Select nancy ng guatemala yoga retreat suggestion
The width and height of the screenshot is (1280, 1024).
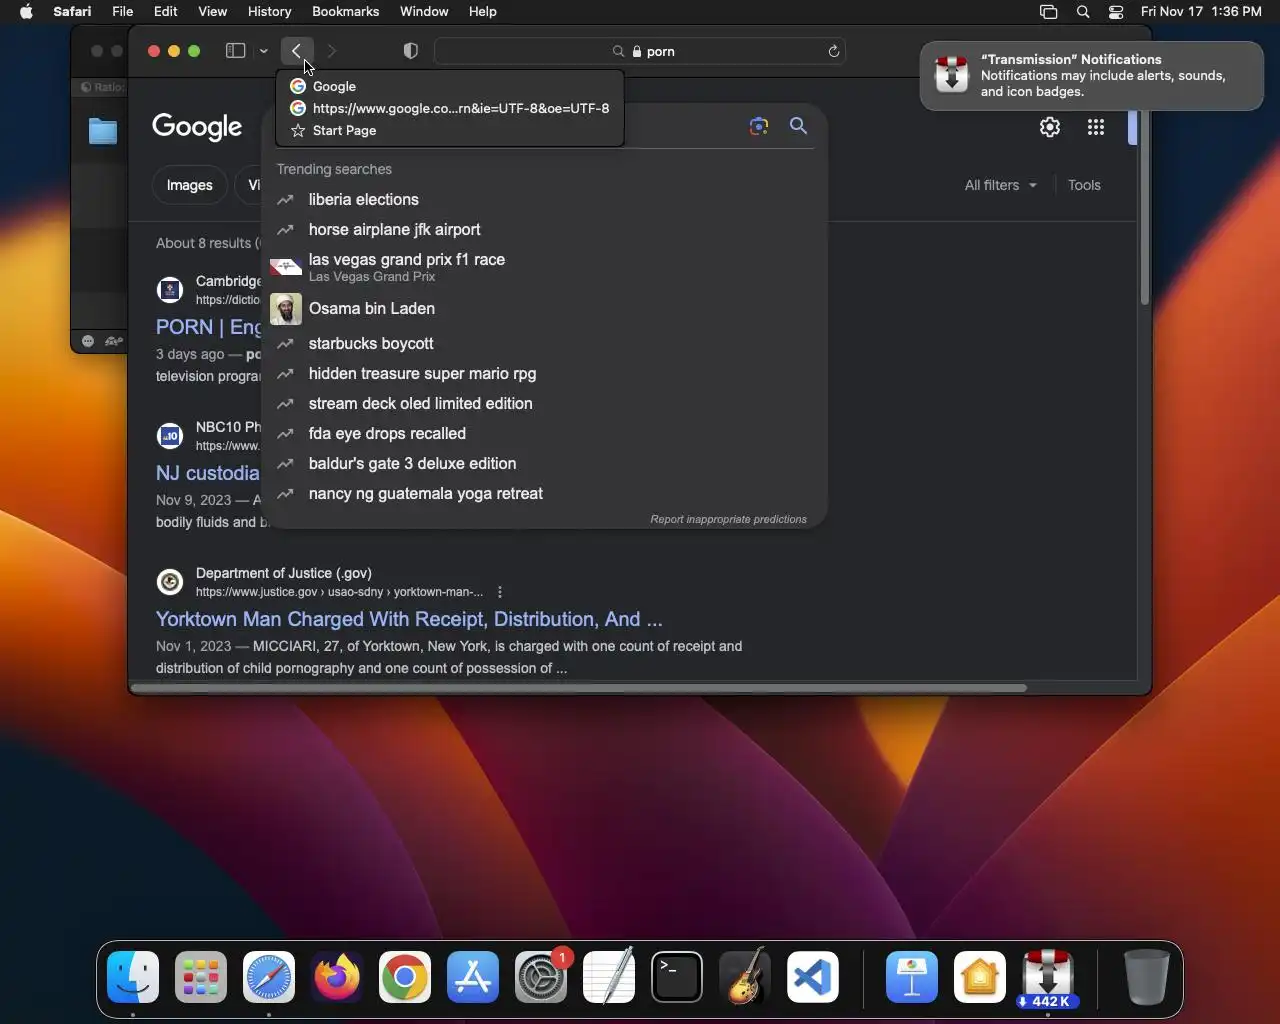(x=545, y=493)
